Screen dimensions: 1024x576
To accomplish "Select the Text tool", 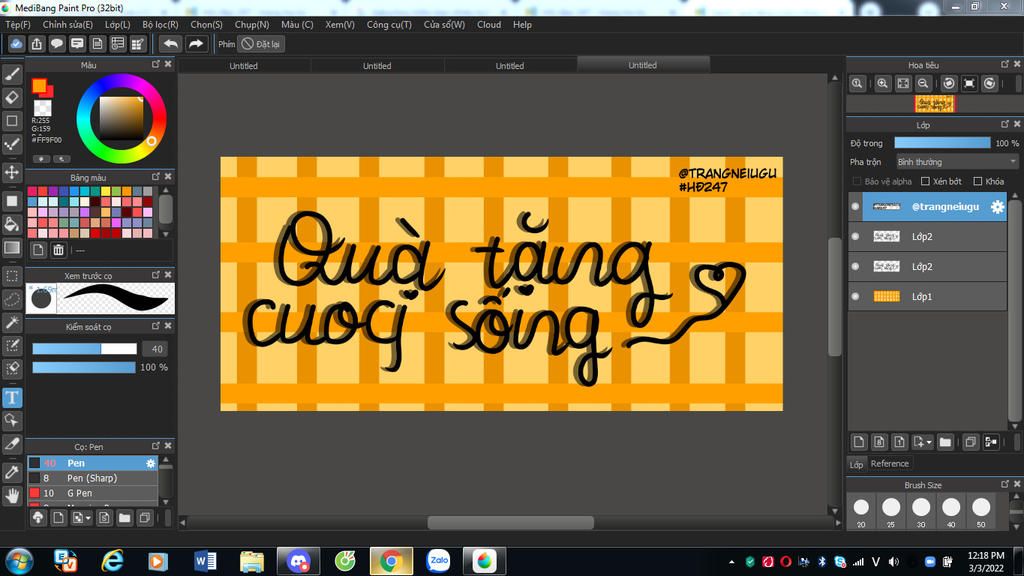I will click(x=12, y=398).
